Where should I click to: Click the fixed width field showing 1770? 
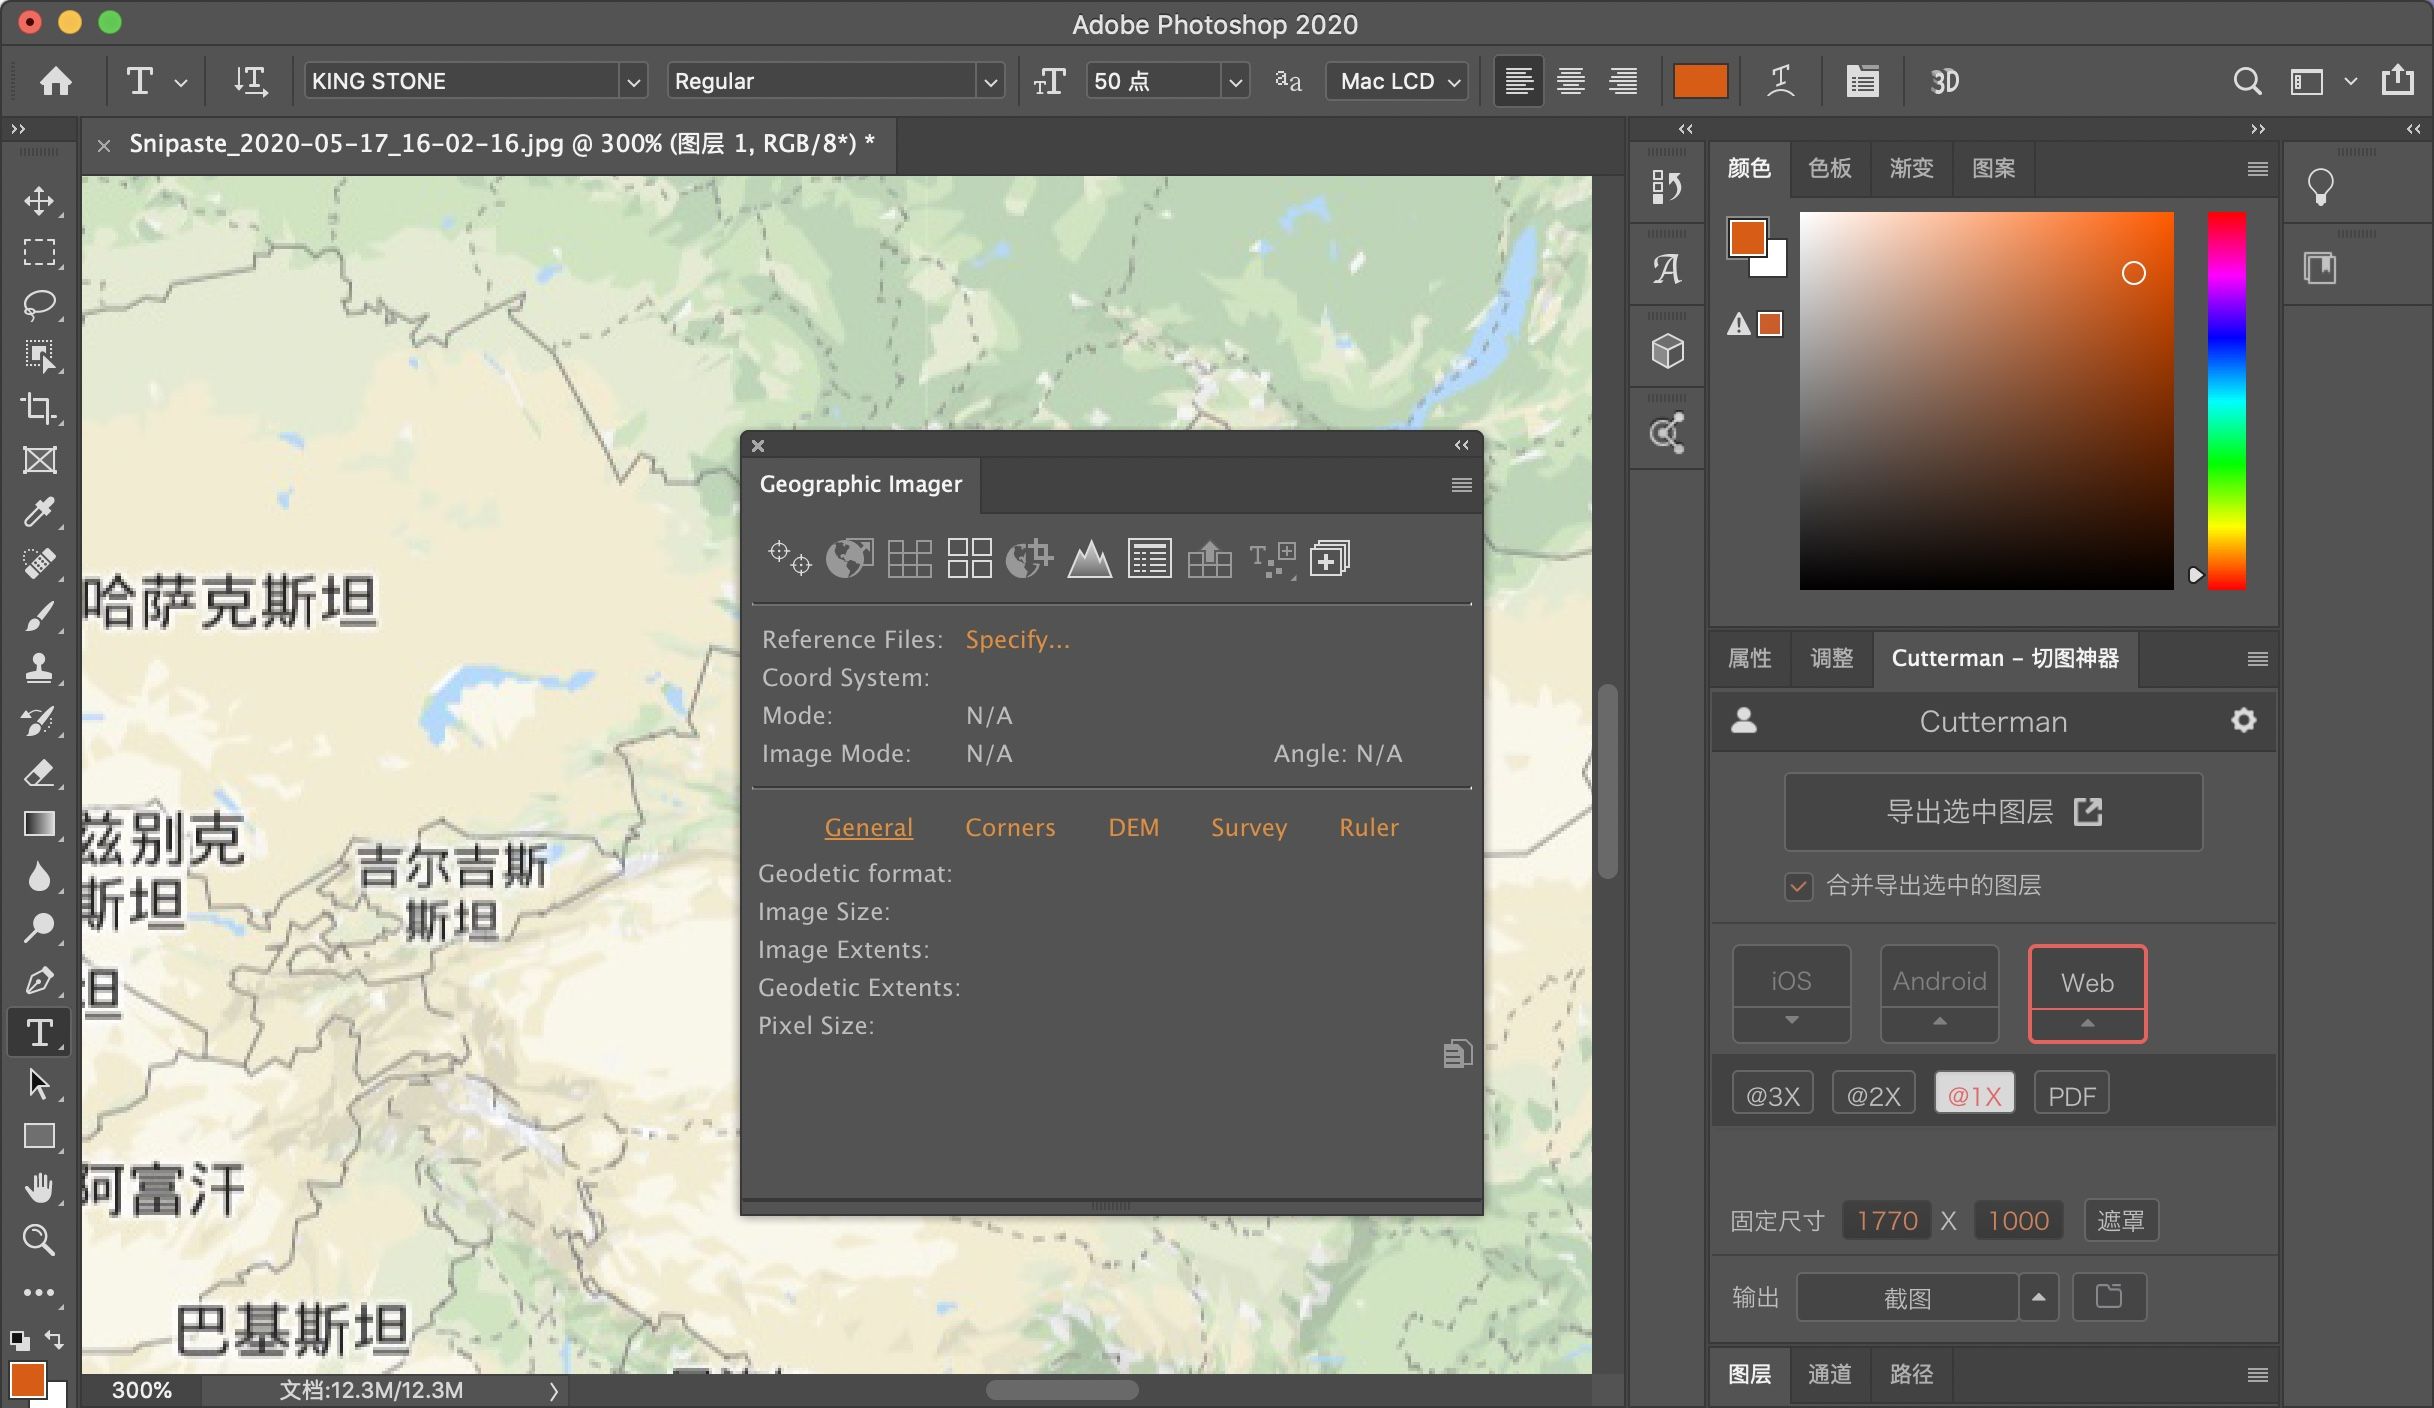(1886, 1221)
